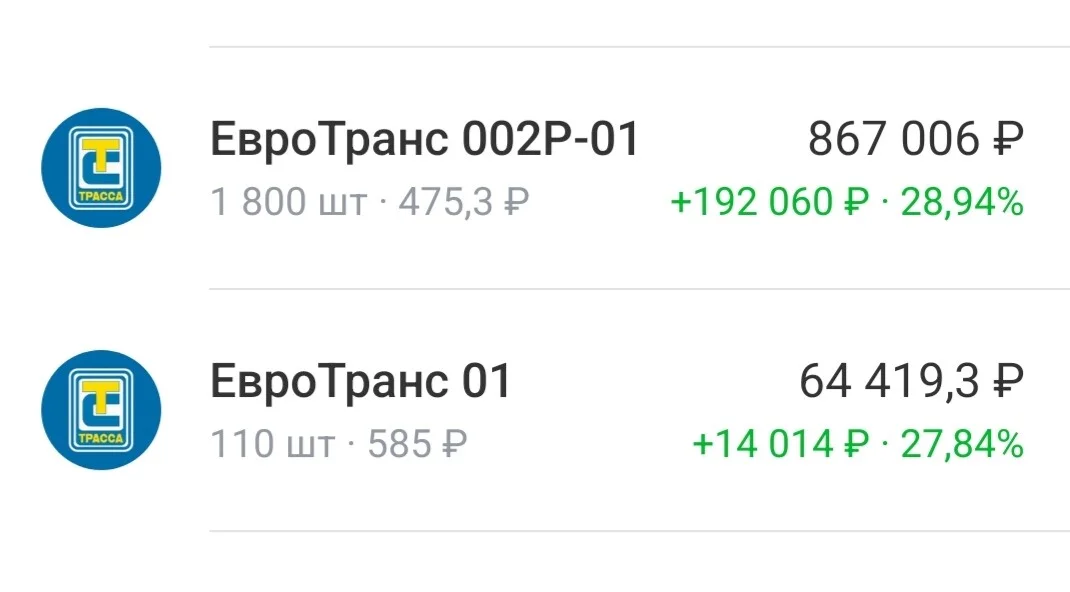The height and width of the screenshot is (592, 1070).
Task: Open the ЕвроТранс 002Р-01 bond logo icon
Action: pyautogui.click(x=101, y=168)
